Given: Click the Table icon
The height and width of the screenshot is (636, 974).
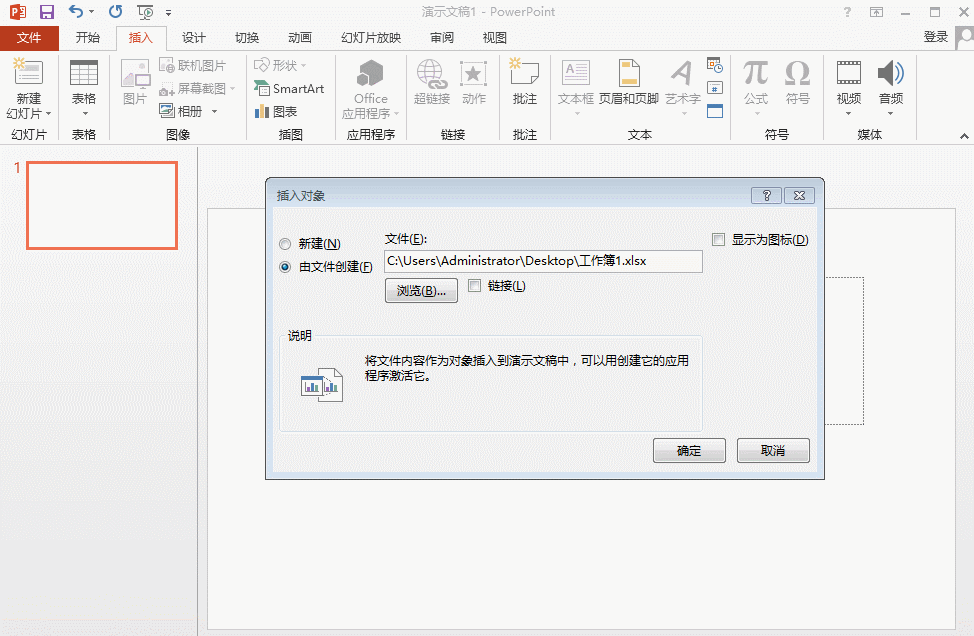Looking at the screenshot, I should (x=84, y=73).
